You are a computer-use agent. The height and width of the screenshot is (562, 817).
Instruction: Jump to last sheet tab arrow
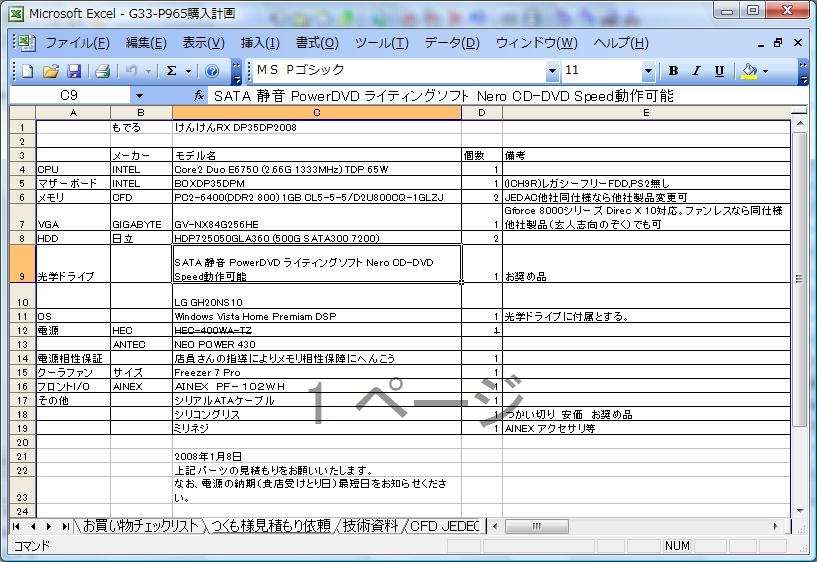point(66,527)
